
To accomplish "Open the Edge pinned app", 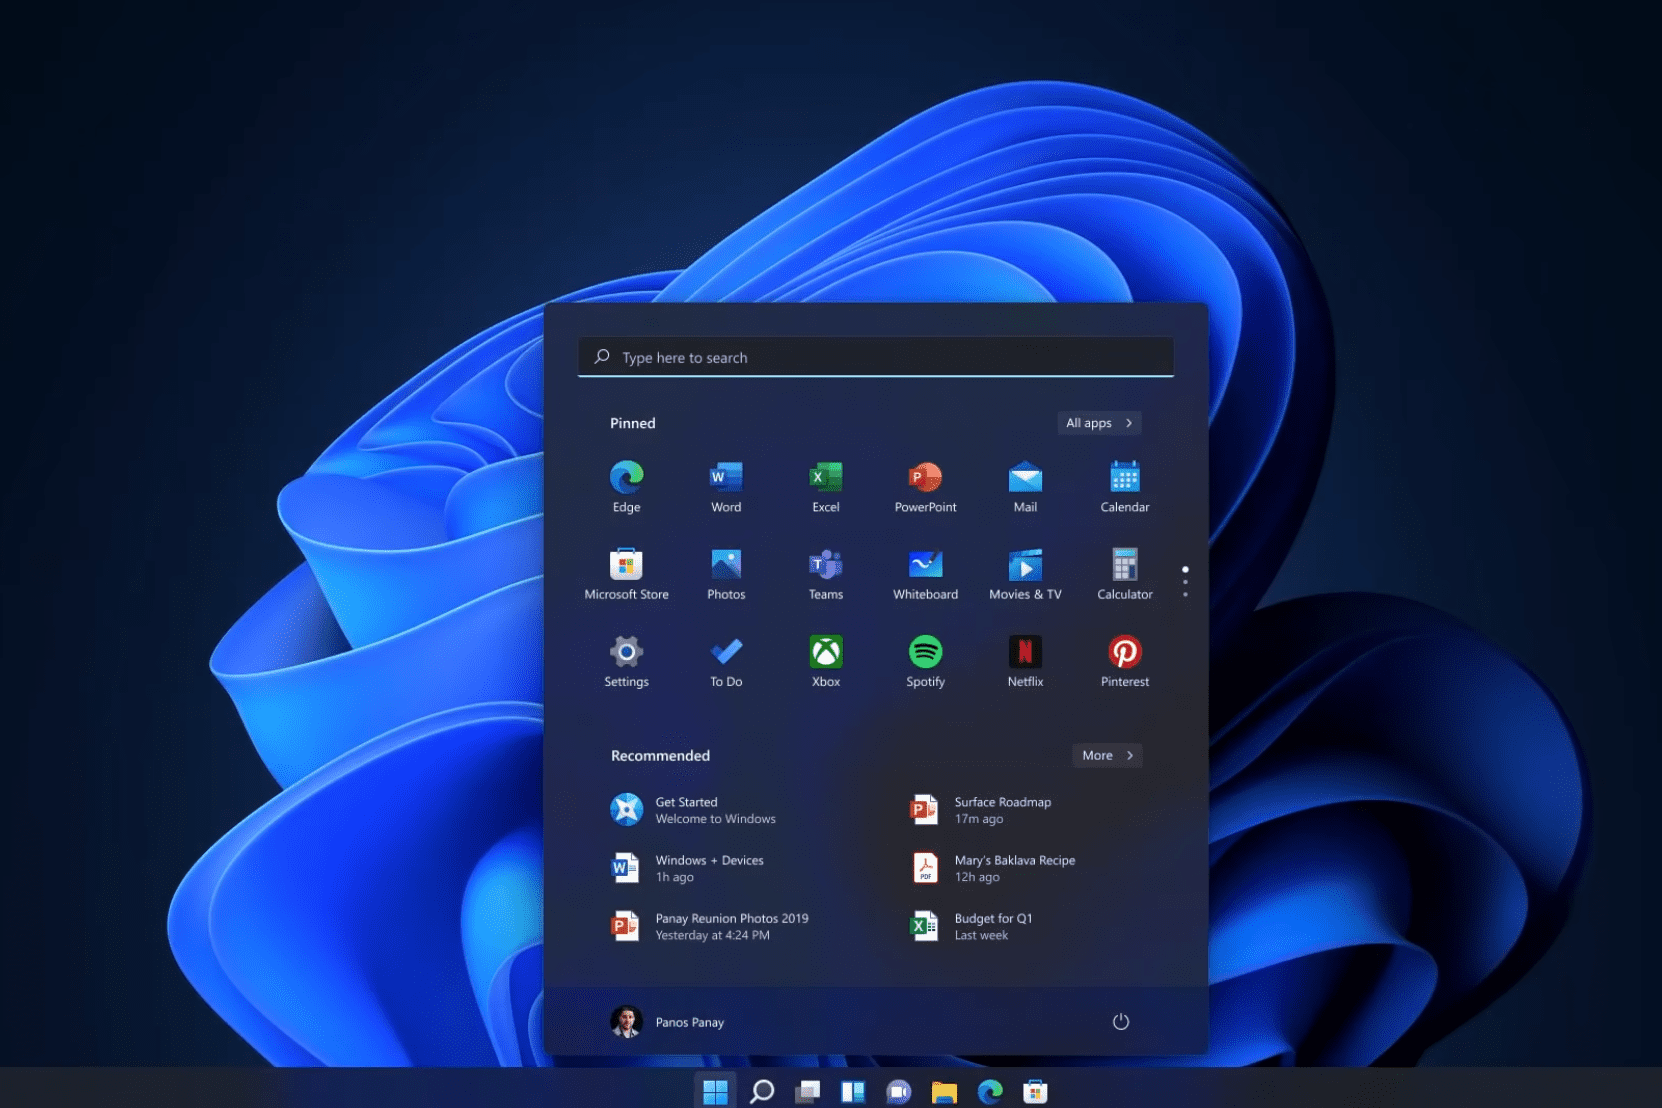I will coord(626,487).
